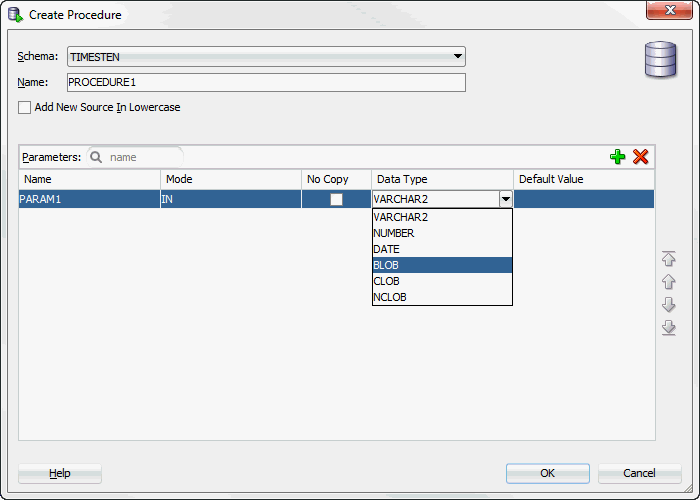
Task: Close the Create Procedure dialog
Action: click(x=669, y=10)
